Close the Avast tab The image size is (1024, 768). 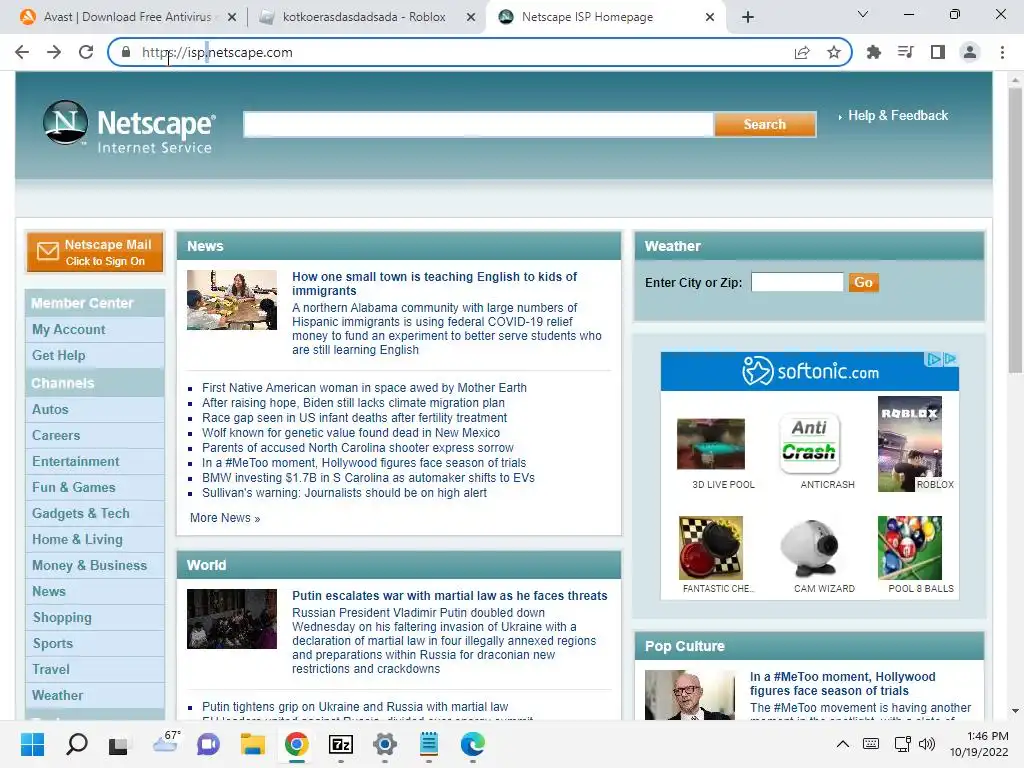[x=232, y=17]
